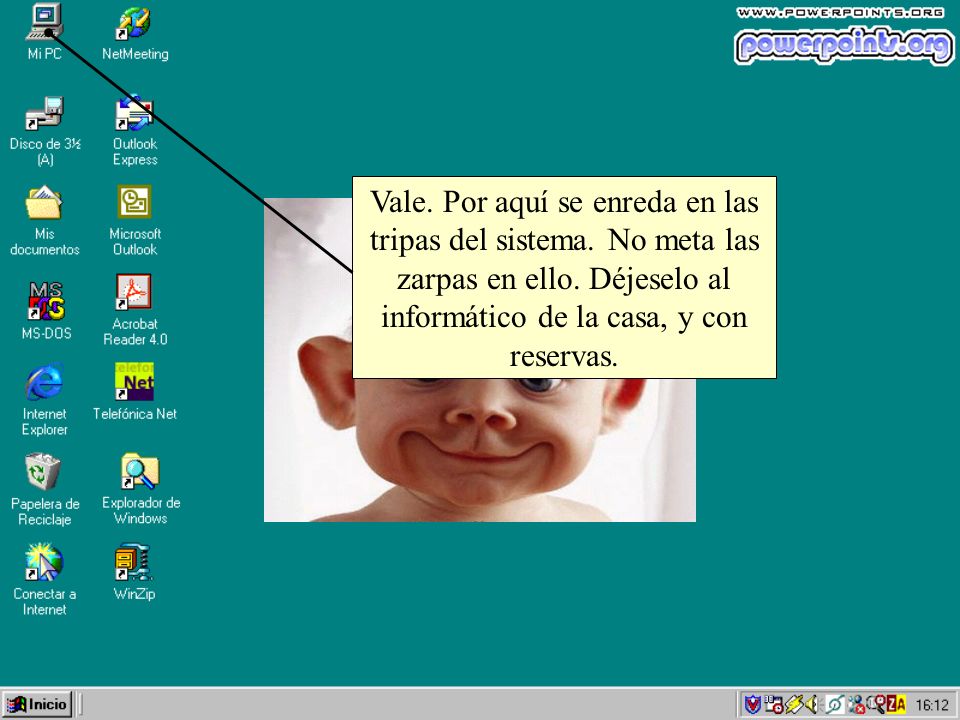Select the NetMeeting shortcut icon
The width and height of the screenshot is (960, 720).
click(135, 33)
